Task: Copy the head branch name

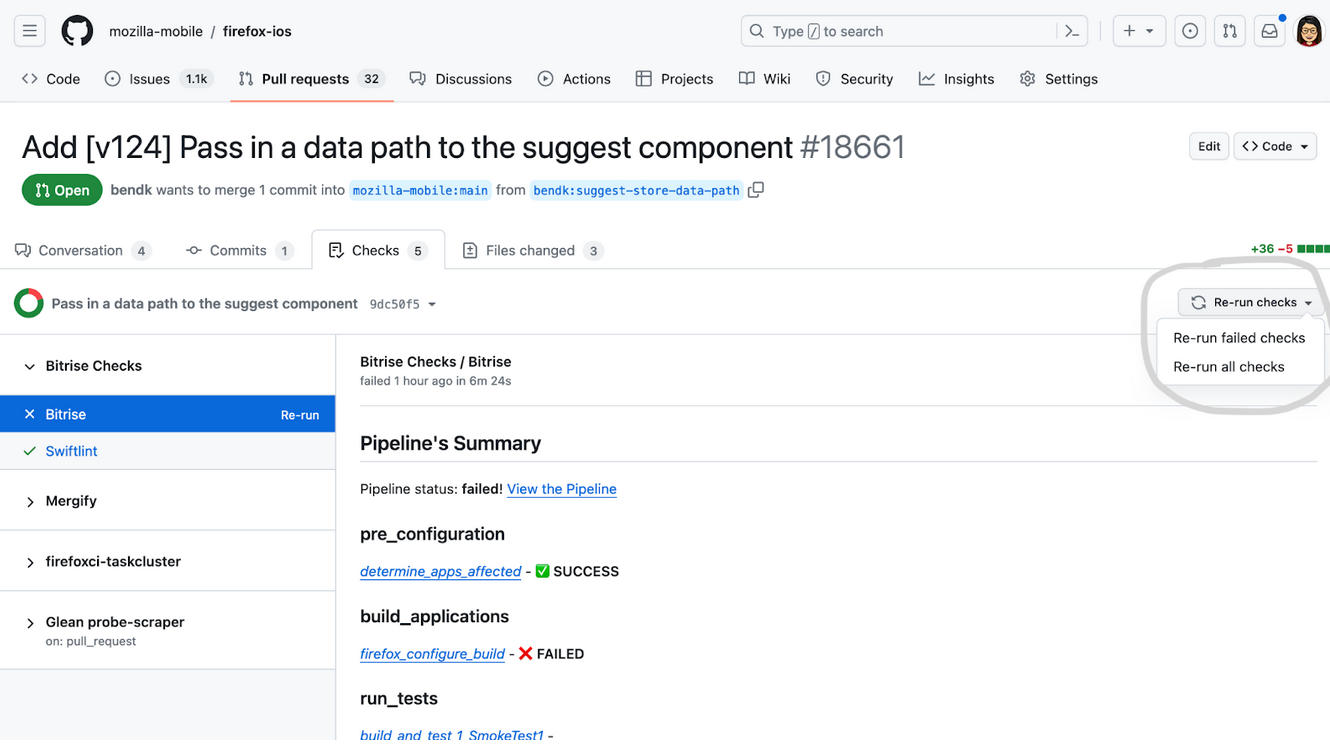Action: (x=756, y=190)
